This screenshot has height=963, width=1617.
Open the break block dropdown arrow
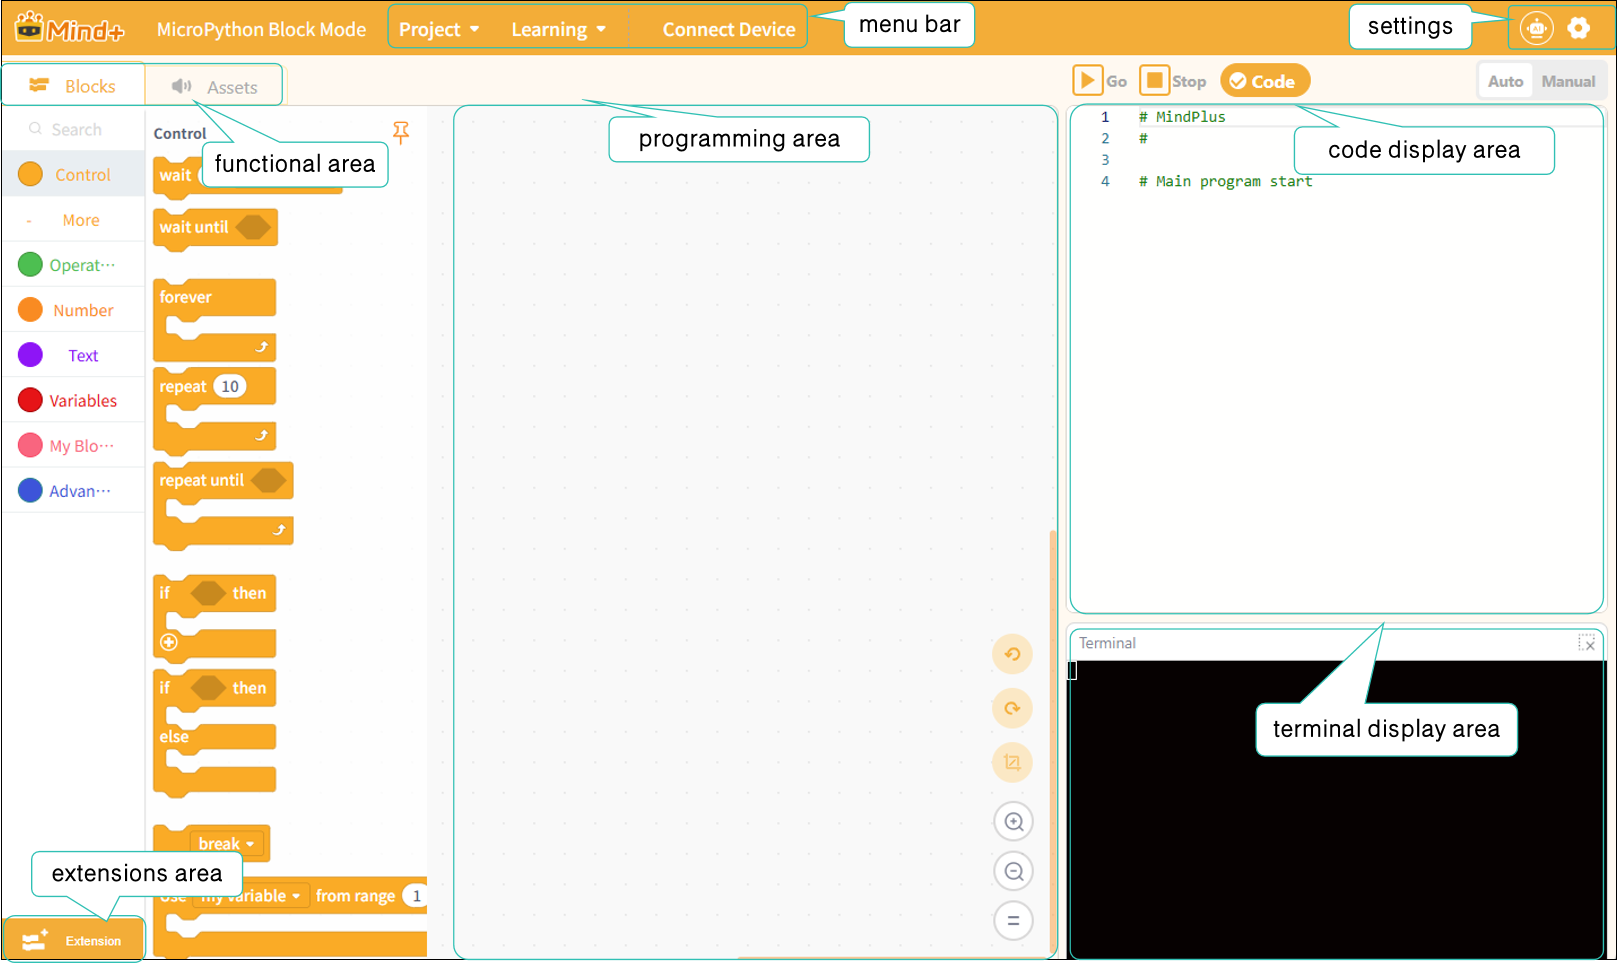tap(250, 844)
